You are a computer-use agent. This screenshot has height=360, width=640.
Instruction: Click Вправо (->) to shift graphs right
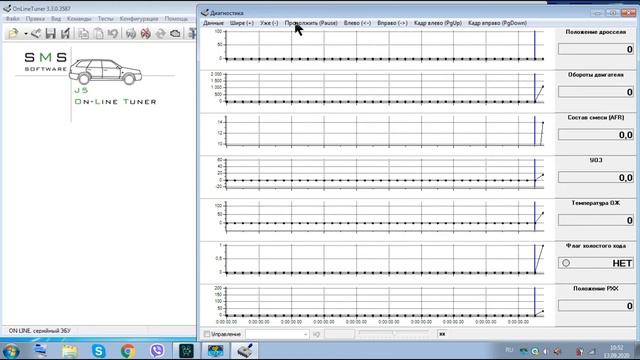tap(392, 23)
